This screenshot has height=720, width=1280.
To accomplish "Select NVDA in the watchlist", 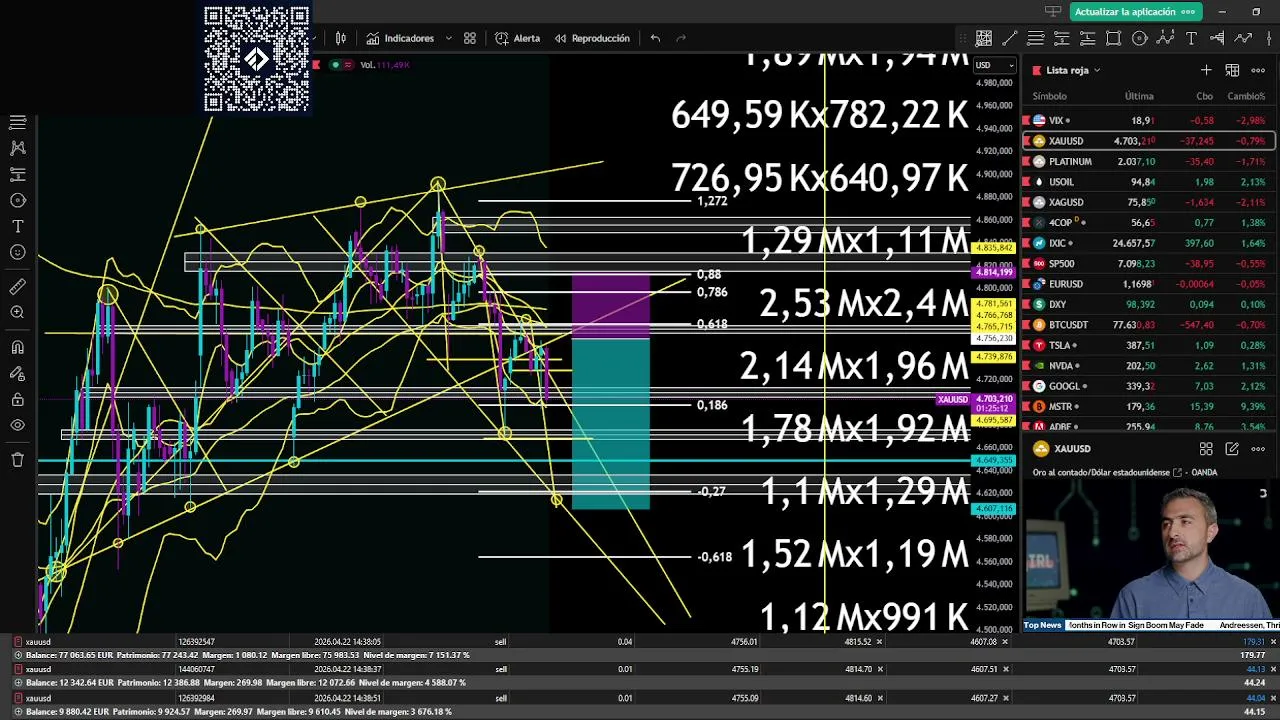I will coord(1148,366).
